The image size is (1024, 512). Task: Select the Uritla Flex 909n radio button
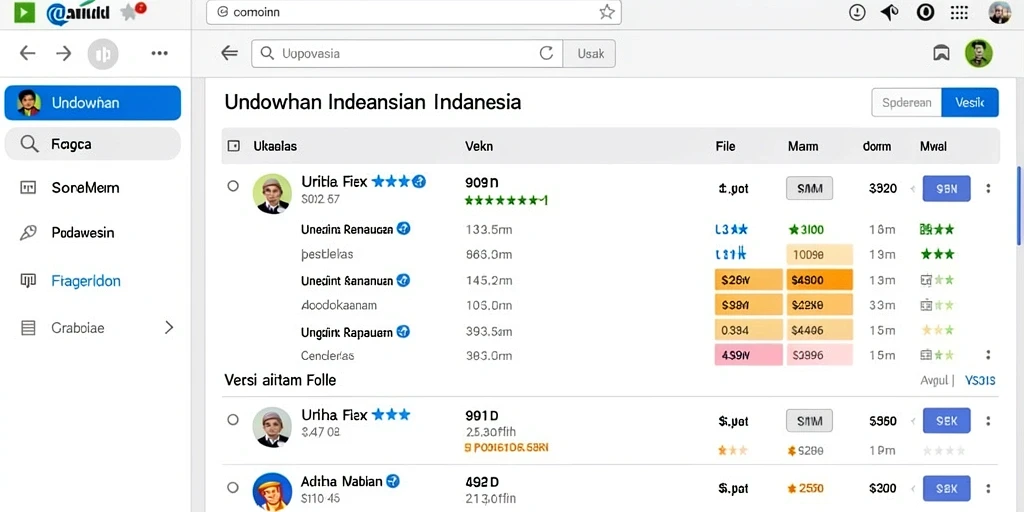tap(233, 186)
